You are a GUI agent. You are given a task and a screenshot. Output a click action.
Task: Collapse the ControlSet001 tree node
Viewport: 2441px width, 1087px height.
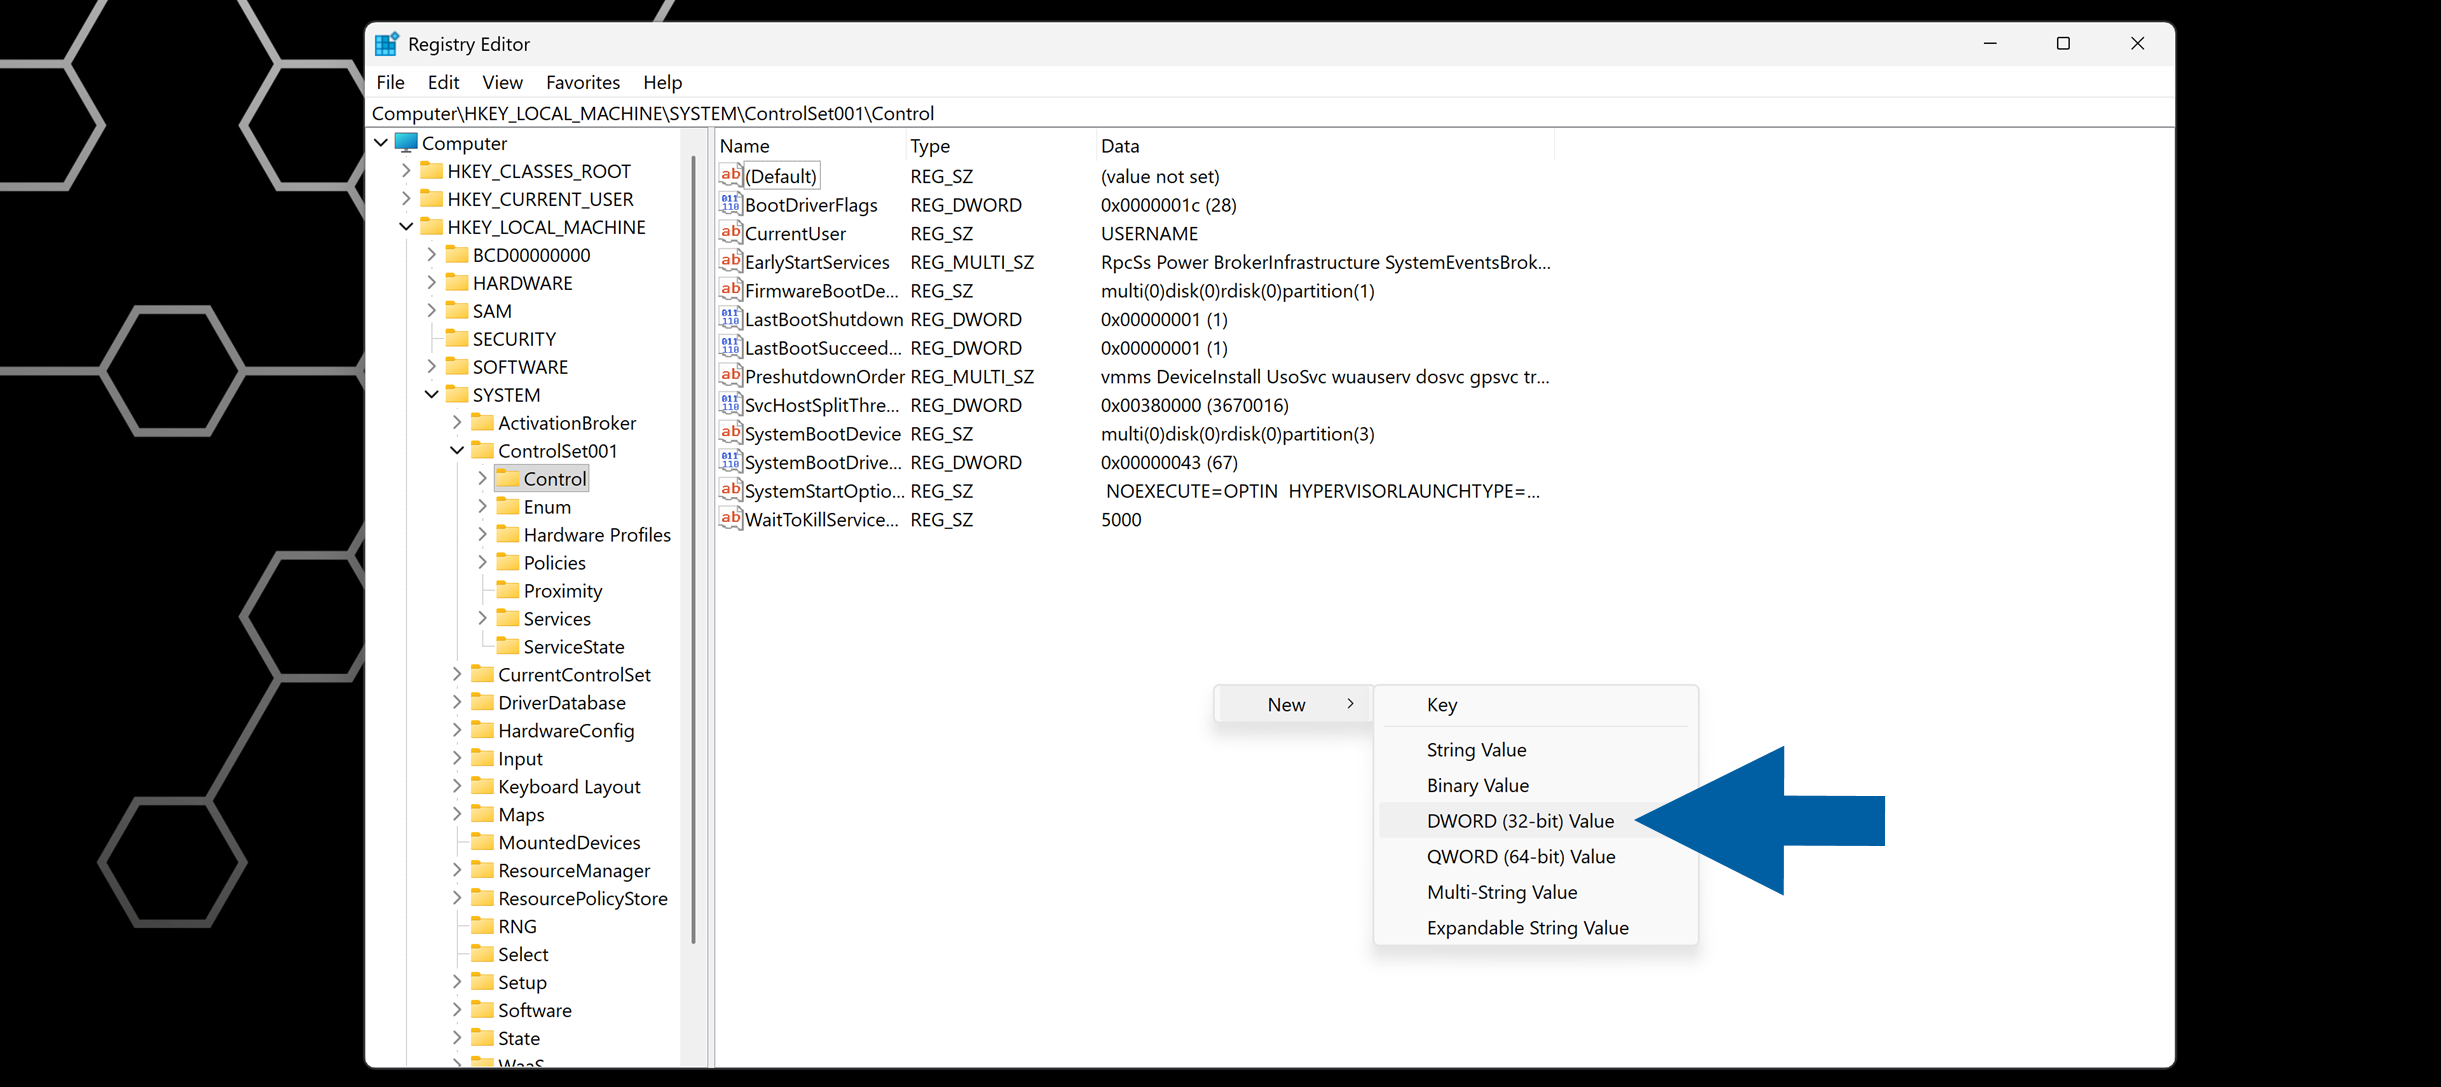(x=457, y=451)
